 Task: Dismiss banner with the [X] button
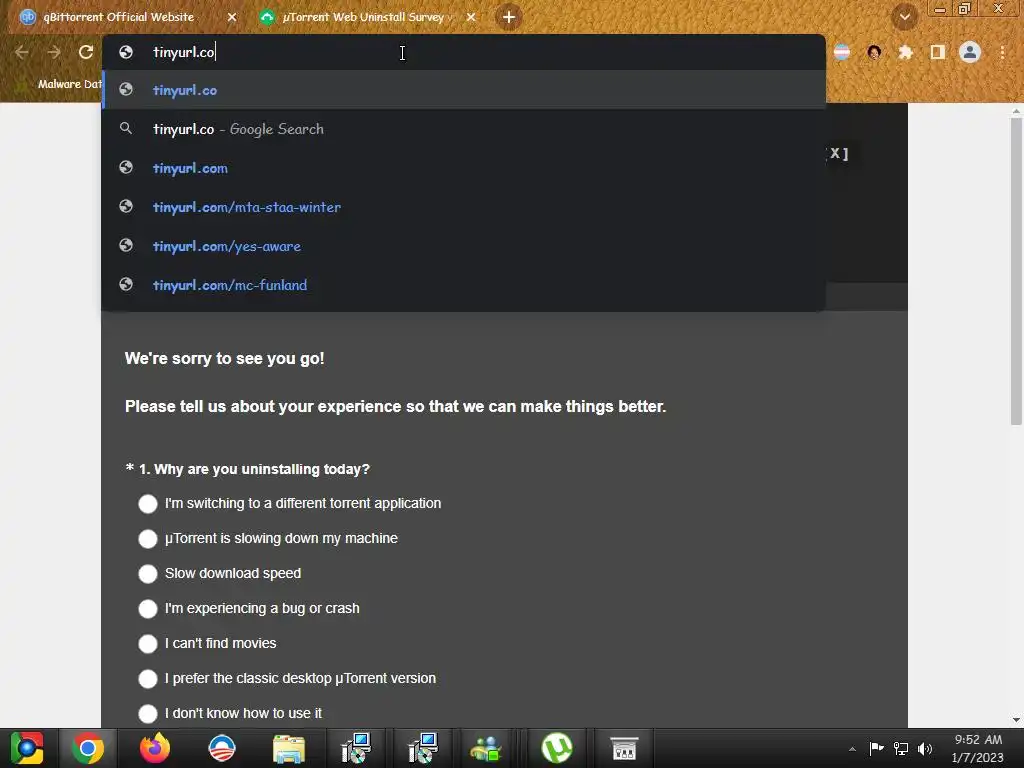(838, 153)
